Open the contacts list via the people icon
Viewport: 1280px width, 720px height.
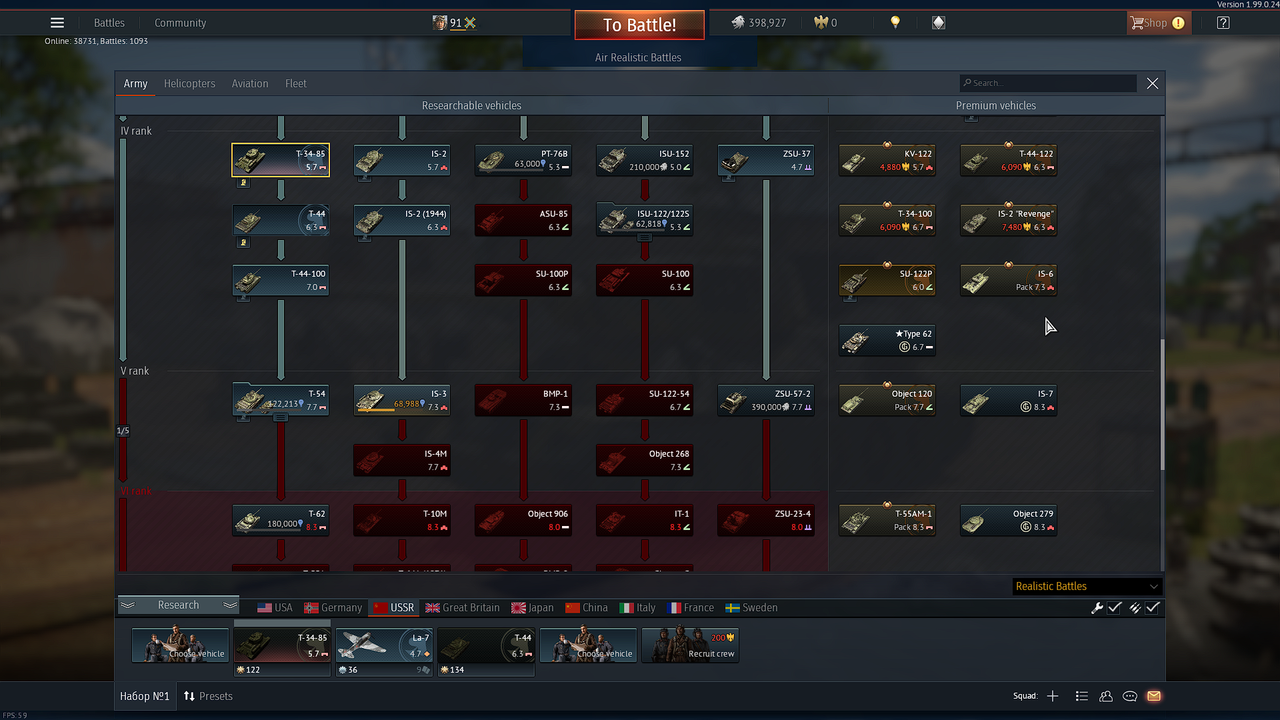pos(1105,696)
